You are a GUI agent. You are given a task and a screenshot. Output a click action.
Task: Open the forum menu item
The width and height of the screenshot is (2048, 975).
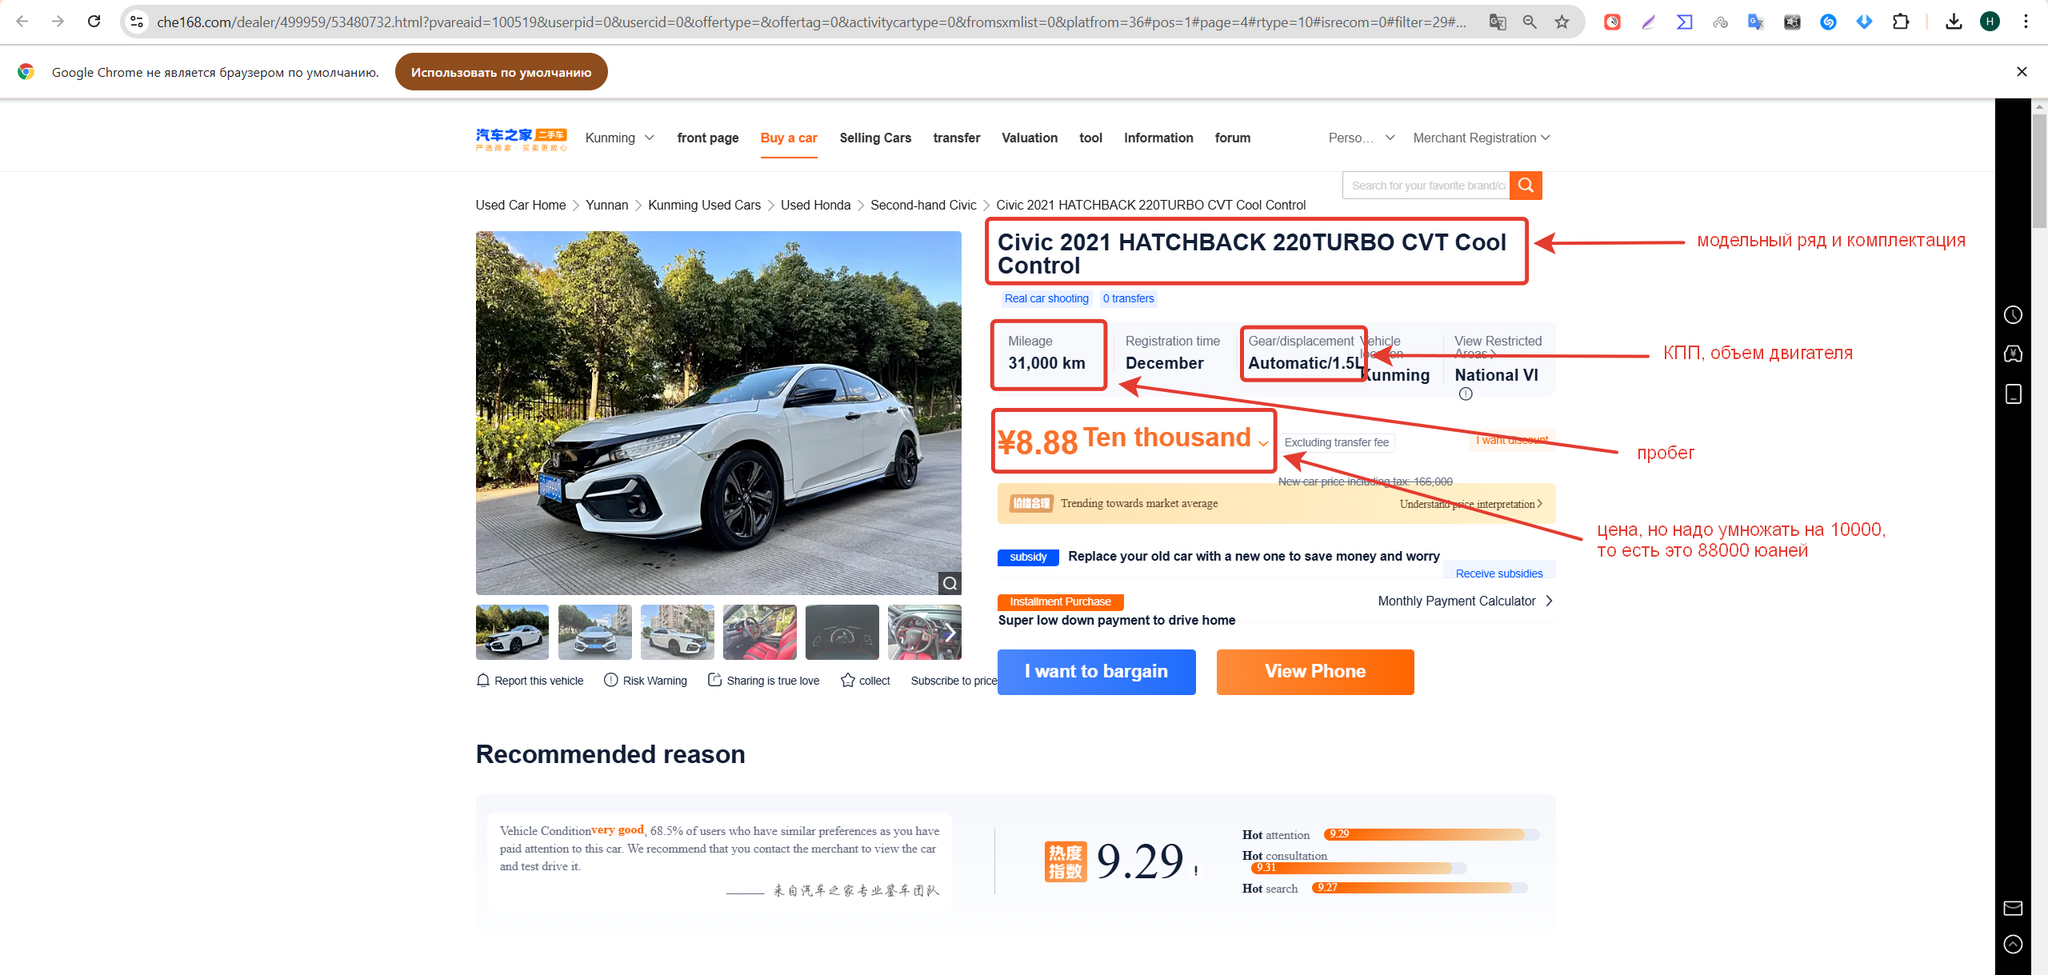1233,138
